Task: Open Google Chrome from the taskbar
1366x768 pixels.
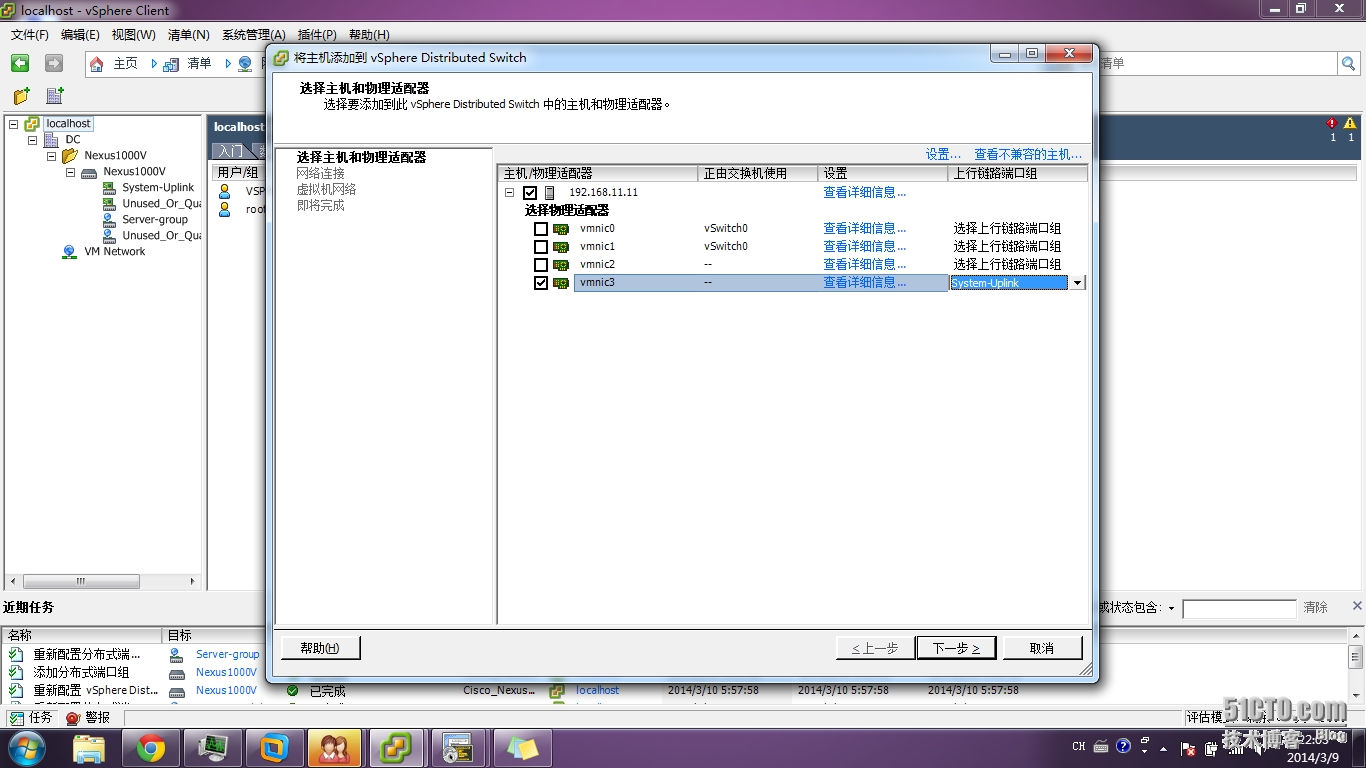Action: [x=152, y=747]
